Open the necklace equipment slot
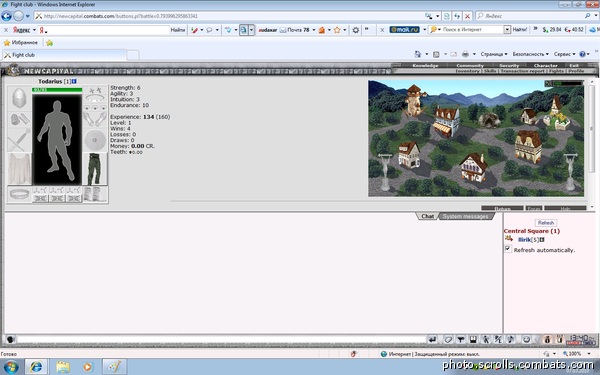This screenshot has height=375, width=600. [x=95, y=99]
